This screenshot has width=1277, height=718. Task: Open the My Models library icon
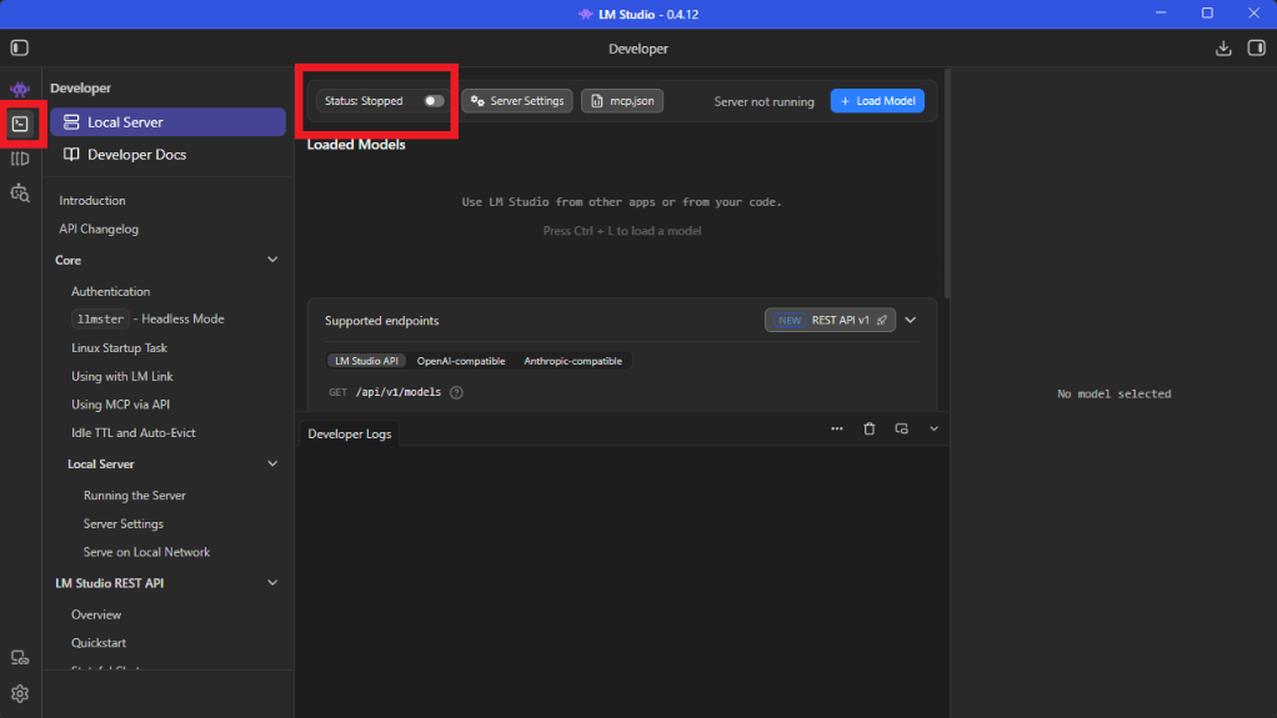coord(19,159)
